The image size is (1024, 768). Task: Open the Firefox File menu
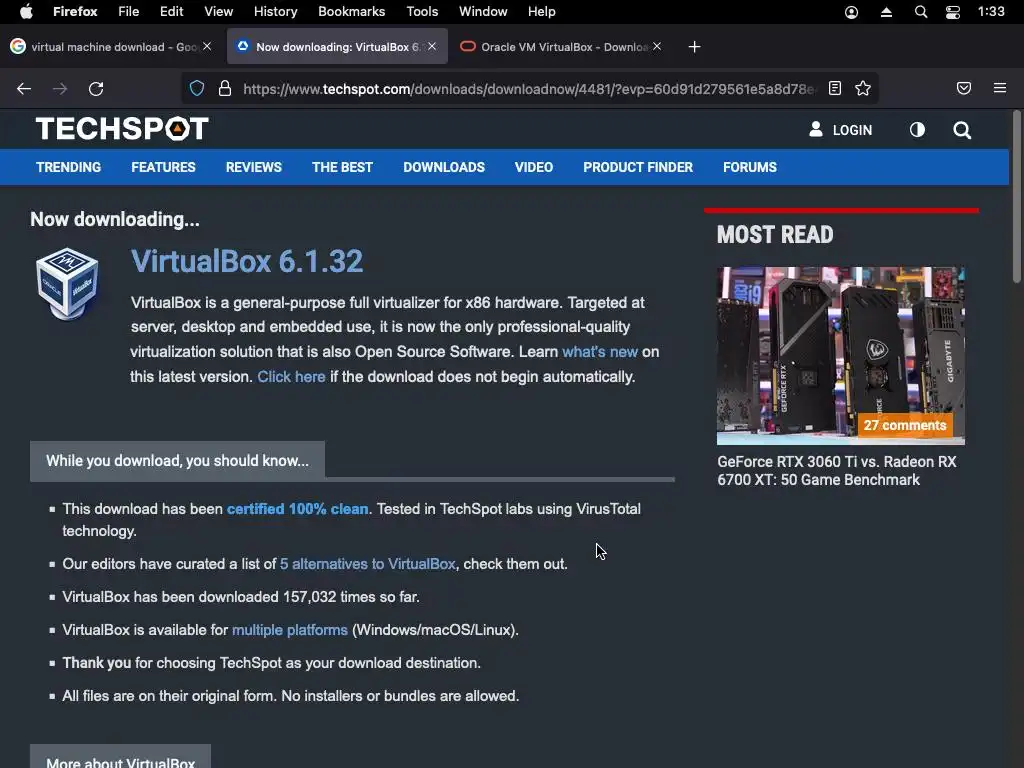point(128,12)
